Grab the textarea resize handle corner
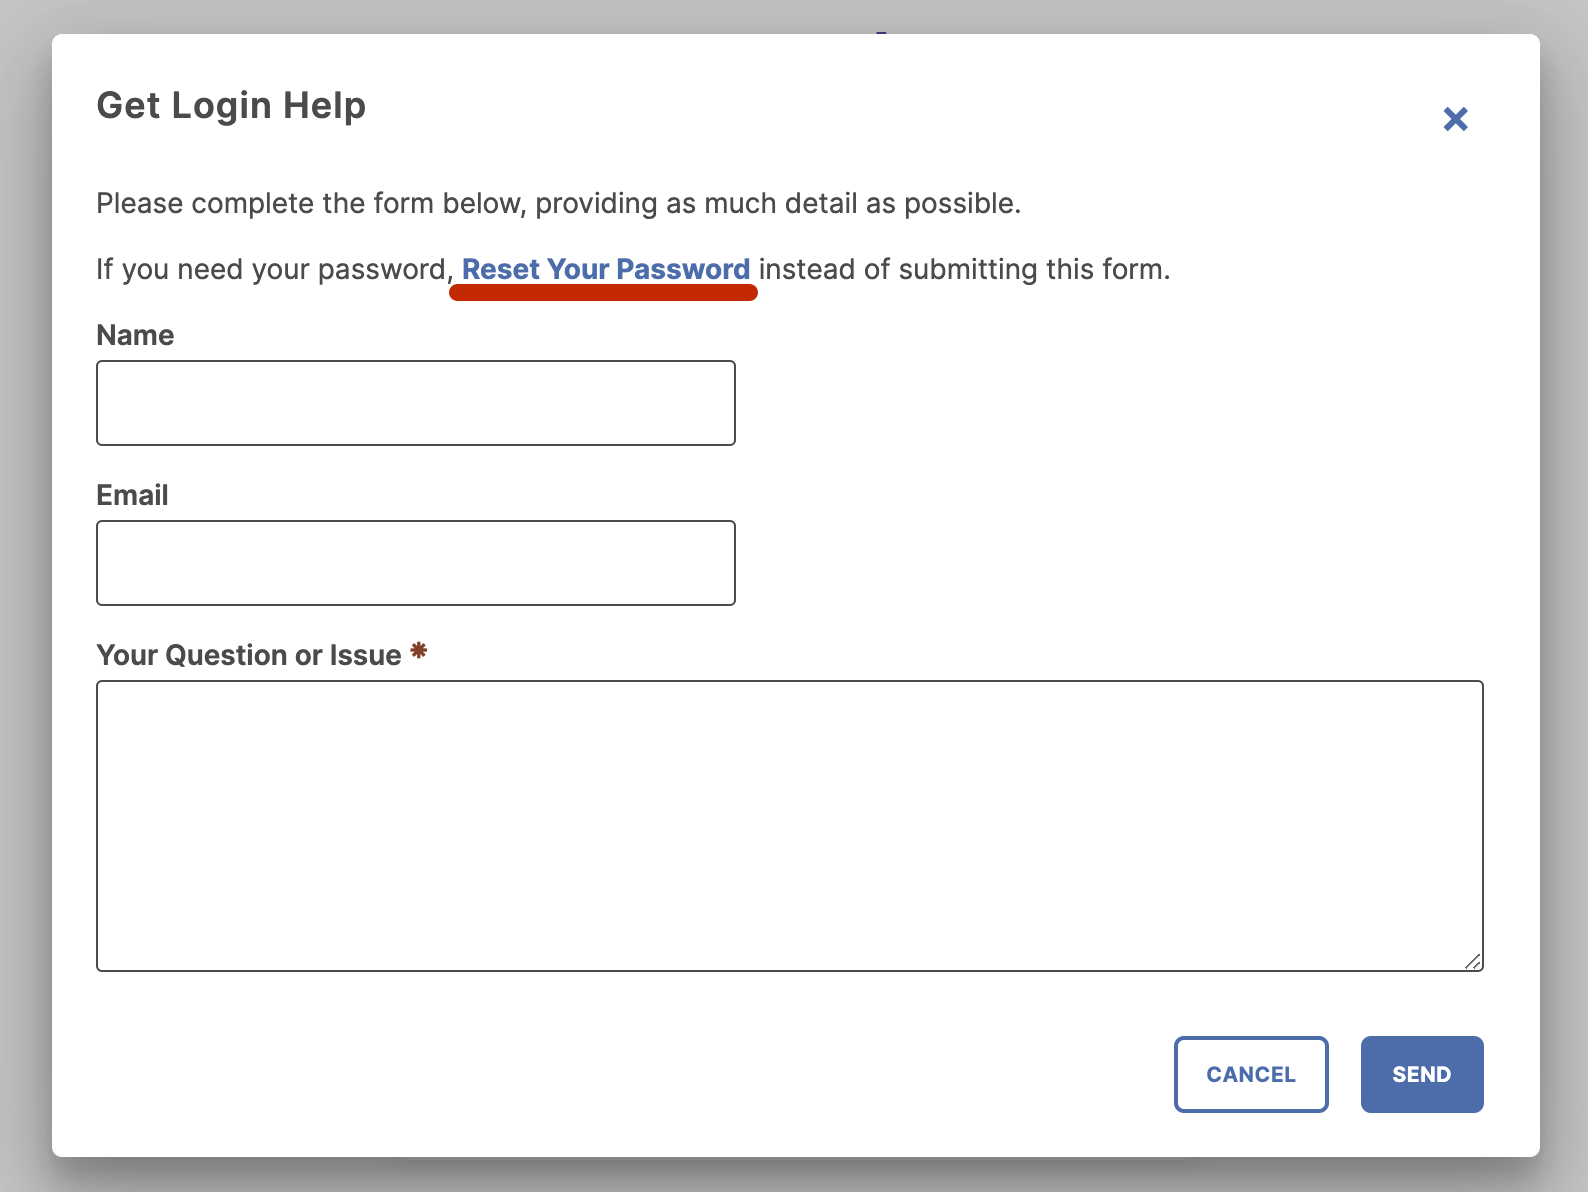 pos(1472,961)
